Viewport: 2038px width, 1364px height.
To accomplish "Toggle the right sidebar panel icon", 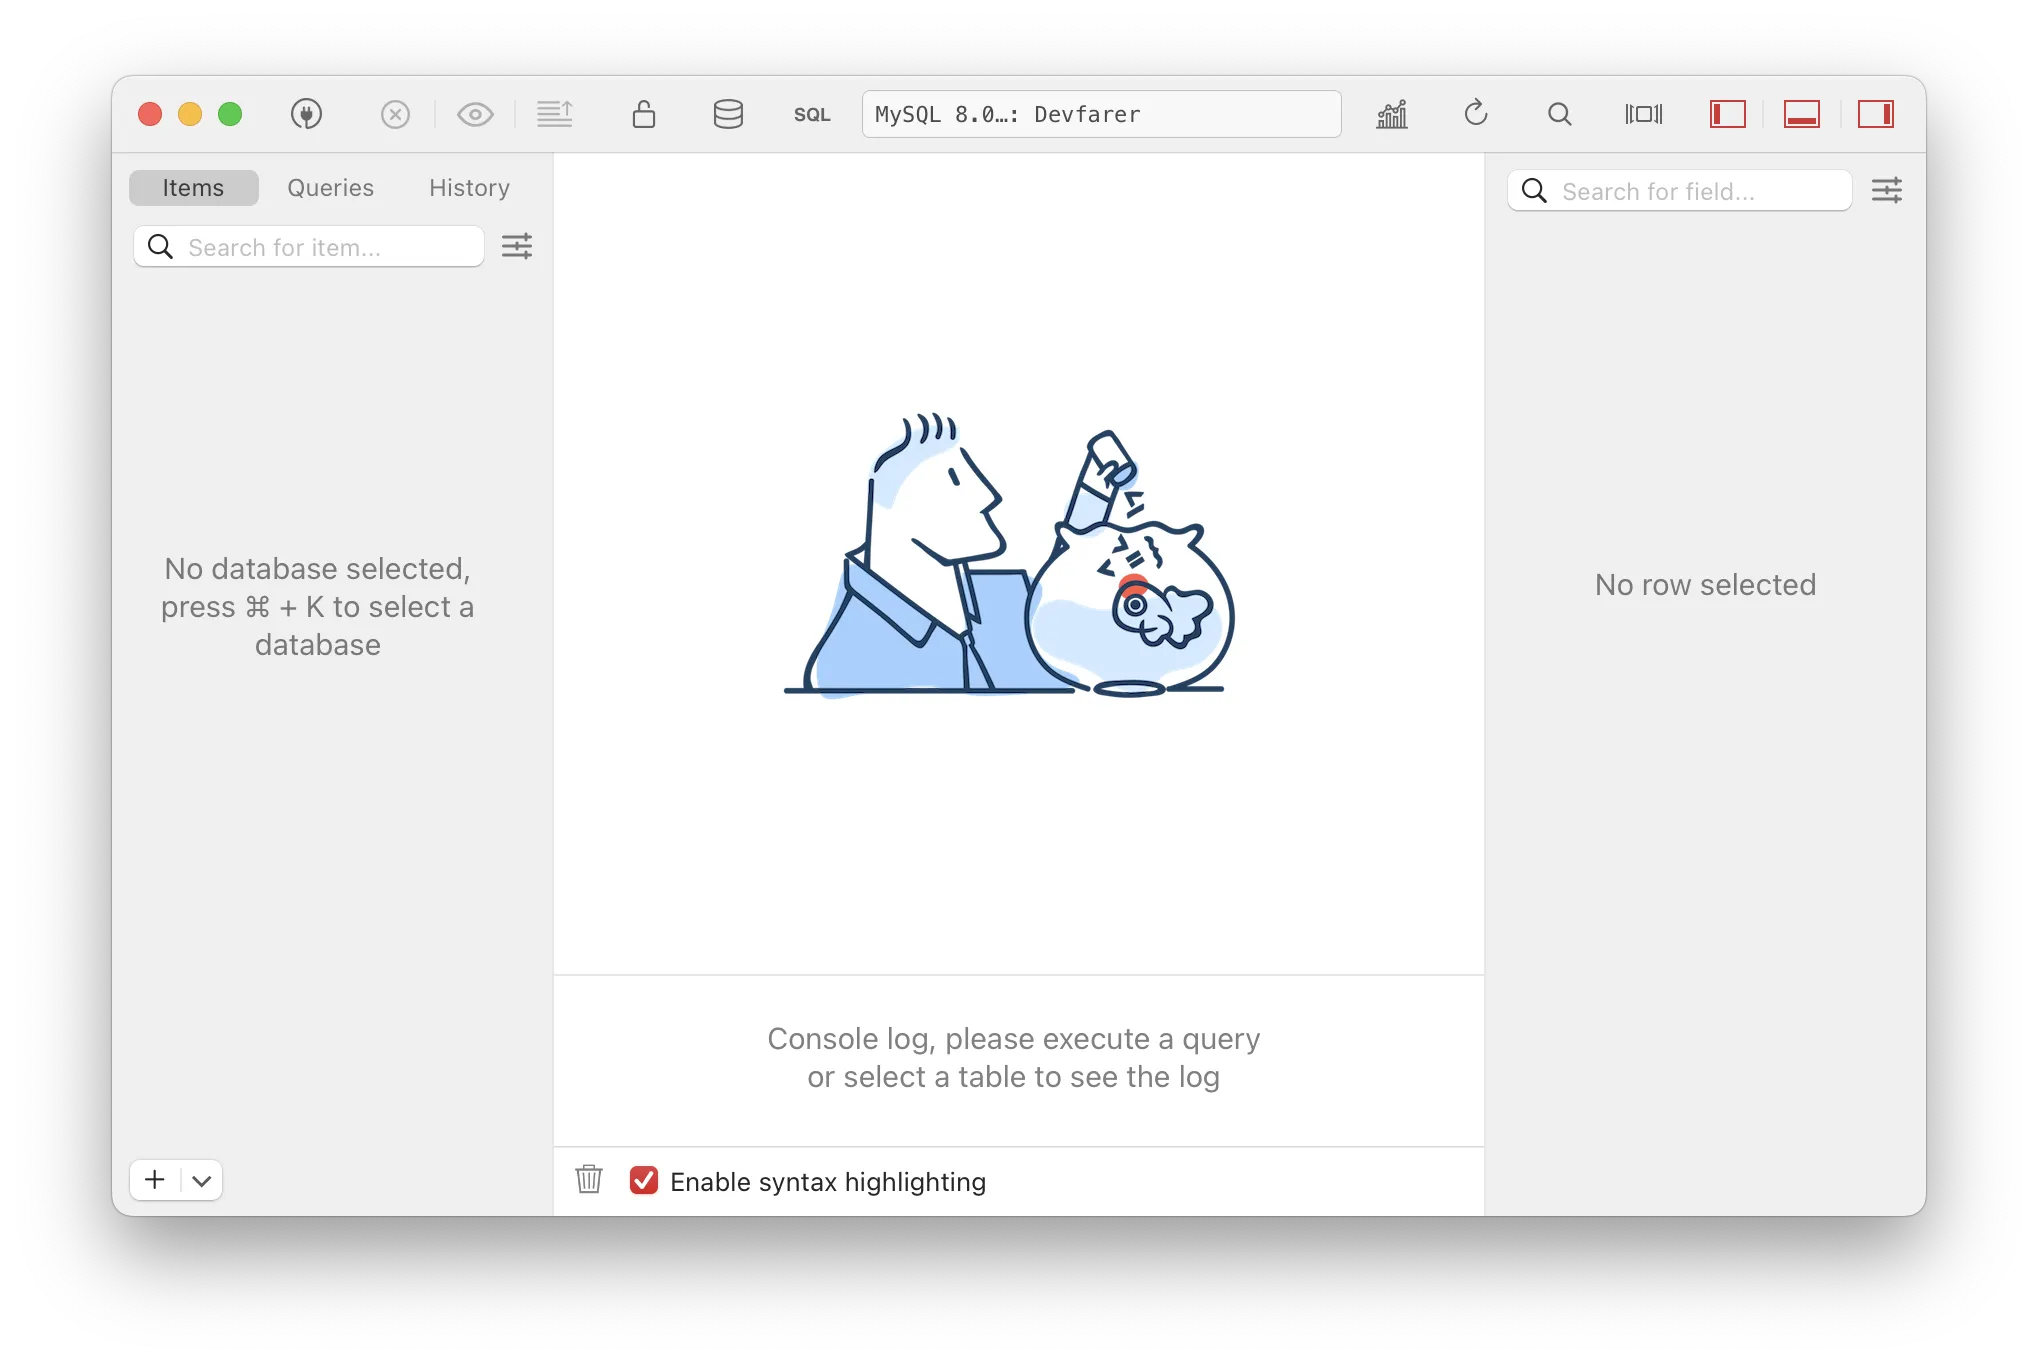I will 1876,114.
